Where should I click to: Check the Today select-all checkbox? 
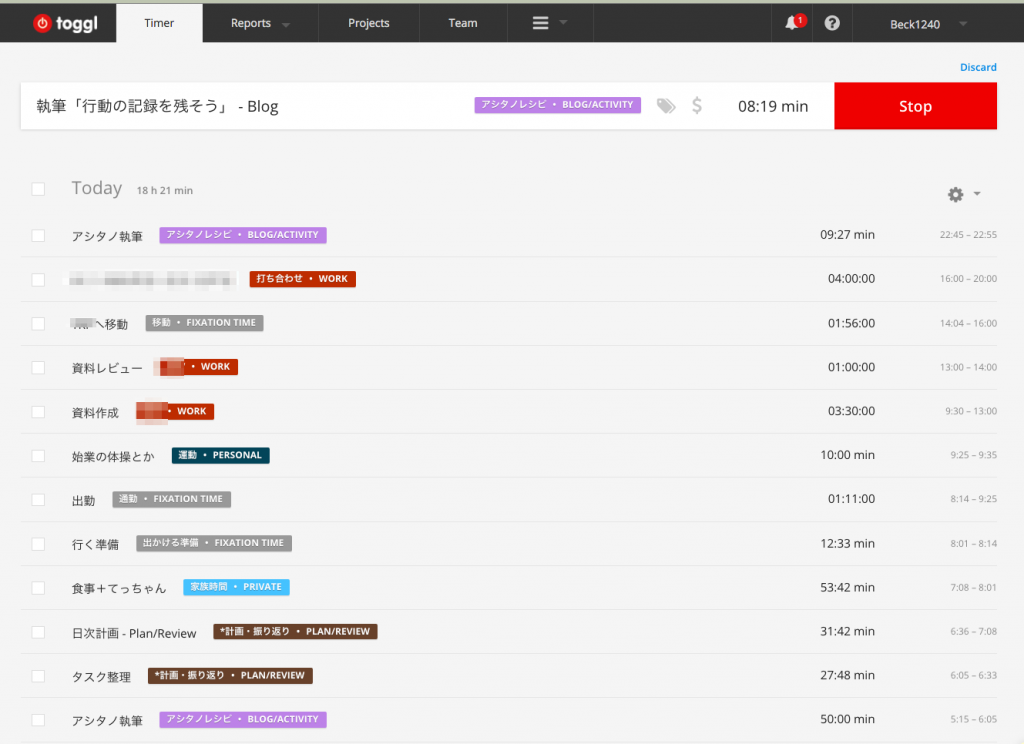click(38, 189)
